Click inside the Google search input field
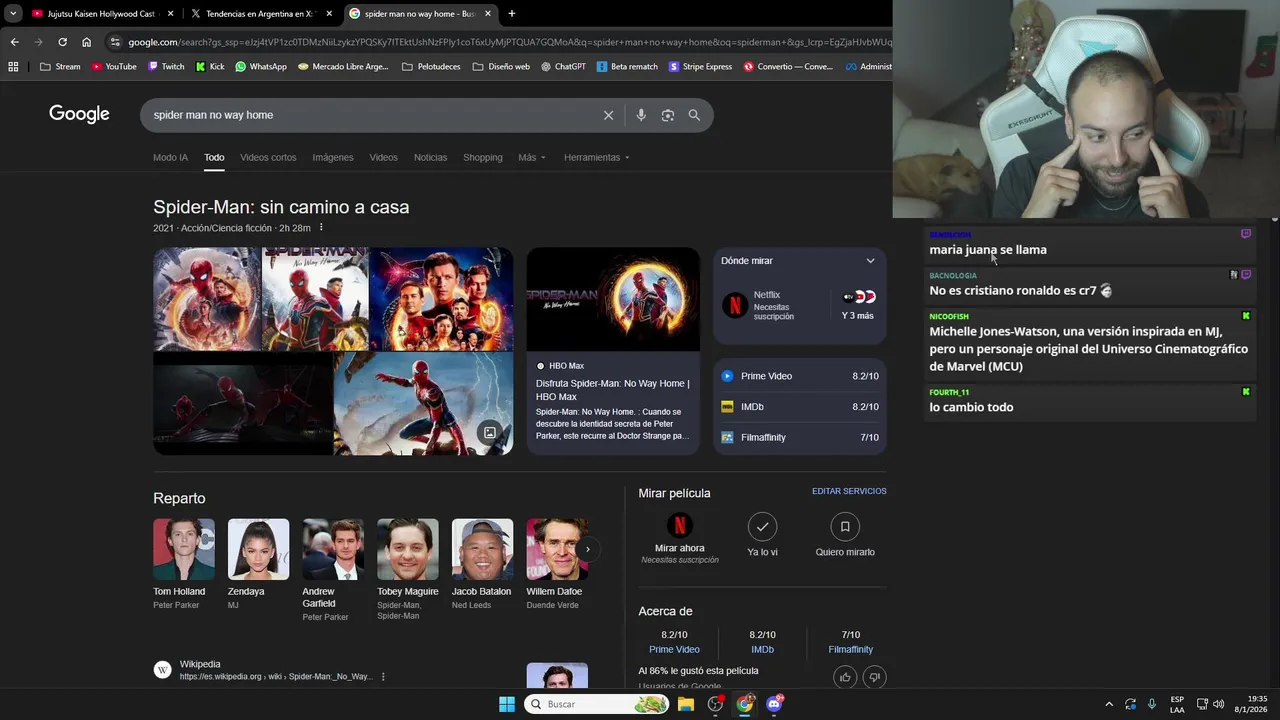The image size is (1280, 720). pos(370,115)
